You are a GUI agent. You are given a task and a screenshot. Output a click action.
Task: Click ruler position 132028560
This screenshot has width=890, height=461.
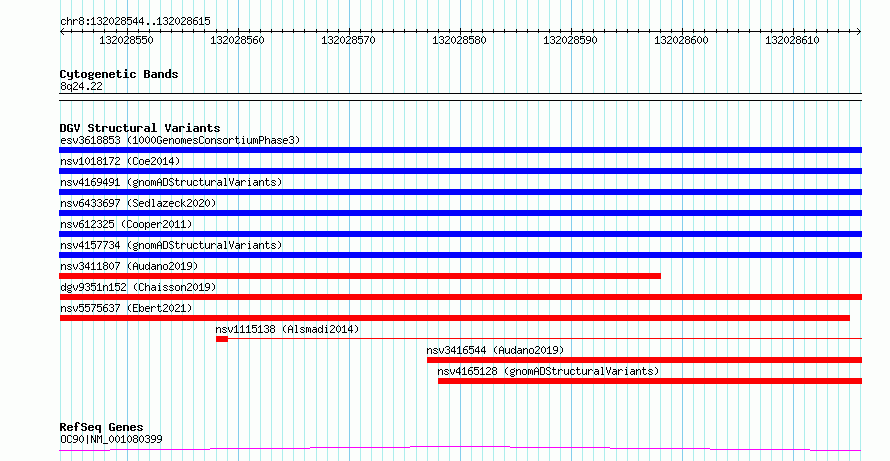237,40
